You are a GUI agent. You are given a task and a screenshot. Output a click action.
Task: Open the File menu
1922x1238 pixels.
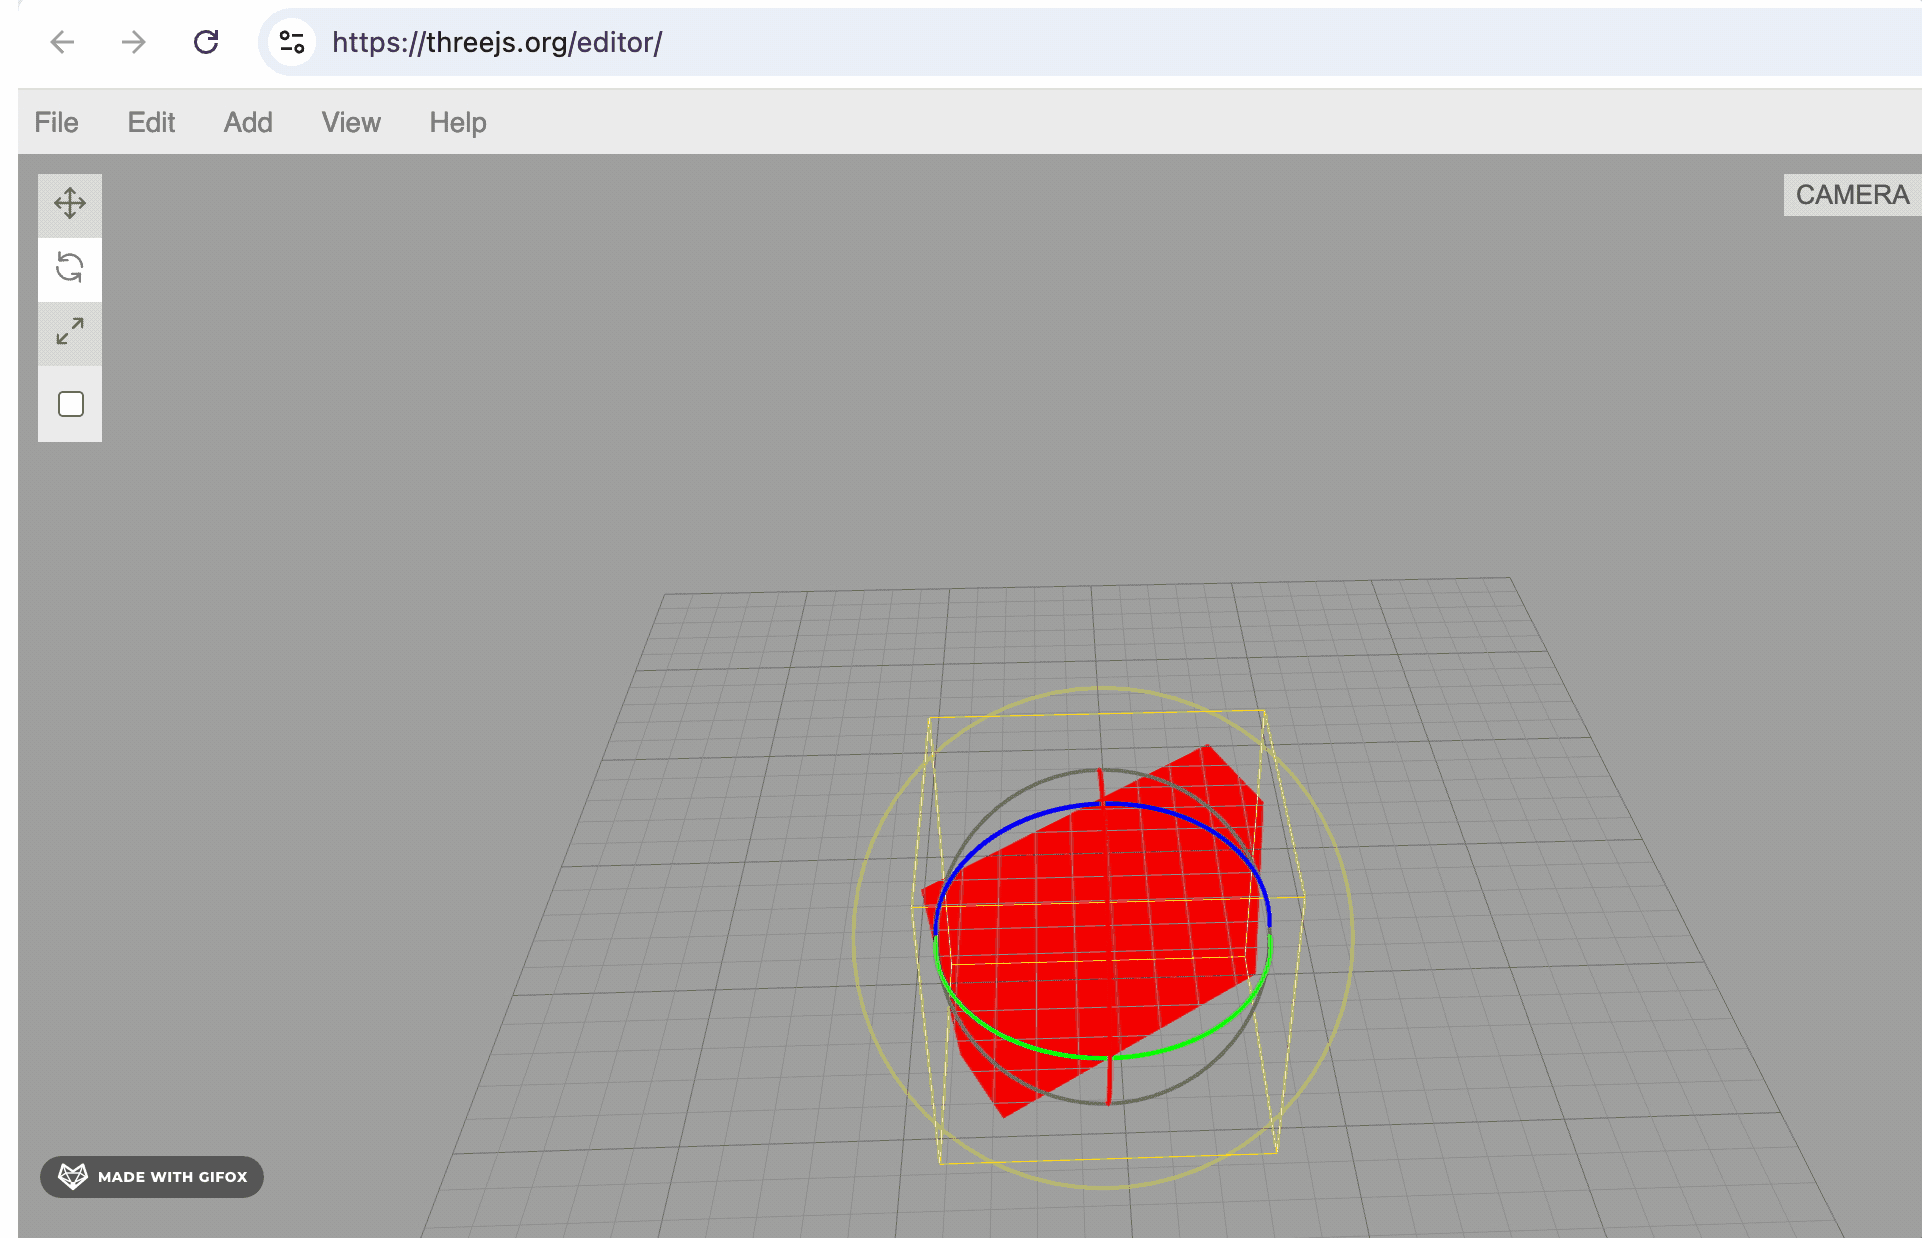(x=56, y=122)
